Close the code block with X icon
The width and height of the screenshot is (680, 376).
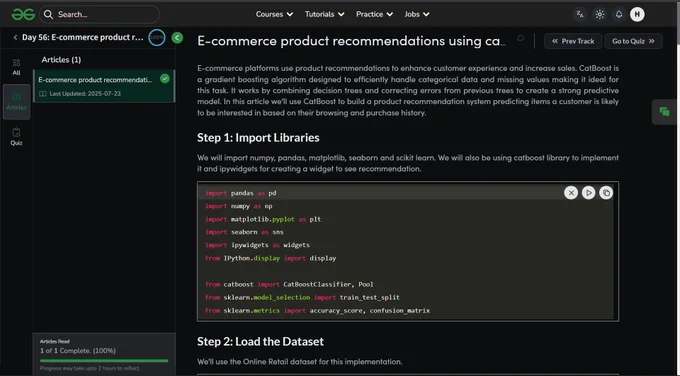click(x=571, y=193)
